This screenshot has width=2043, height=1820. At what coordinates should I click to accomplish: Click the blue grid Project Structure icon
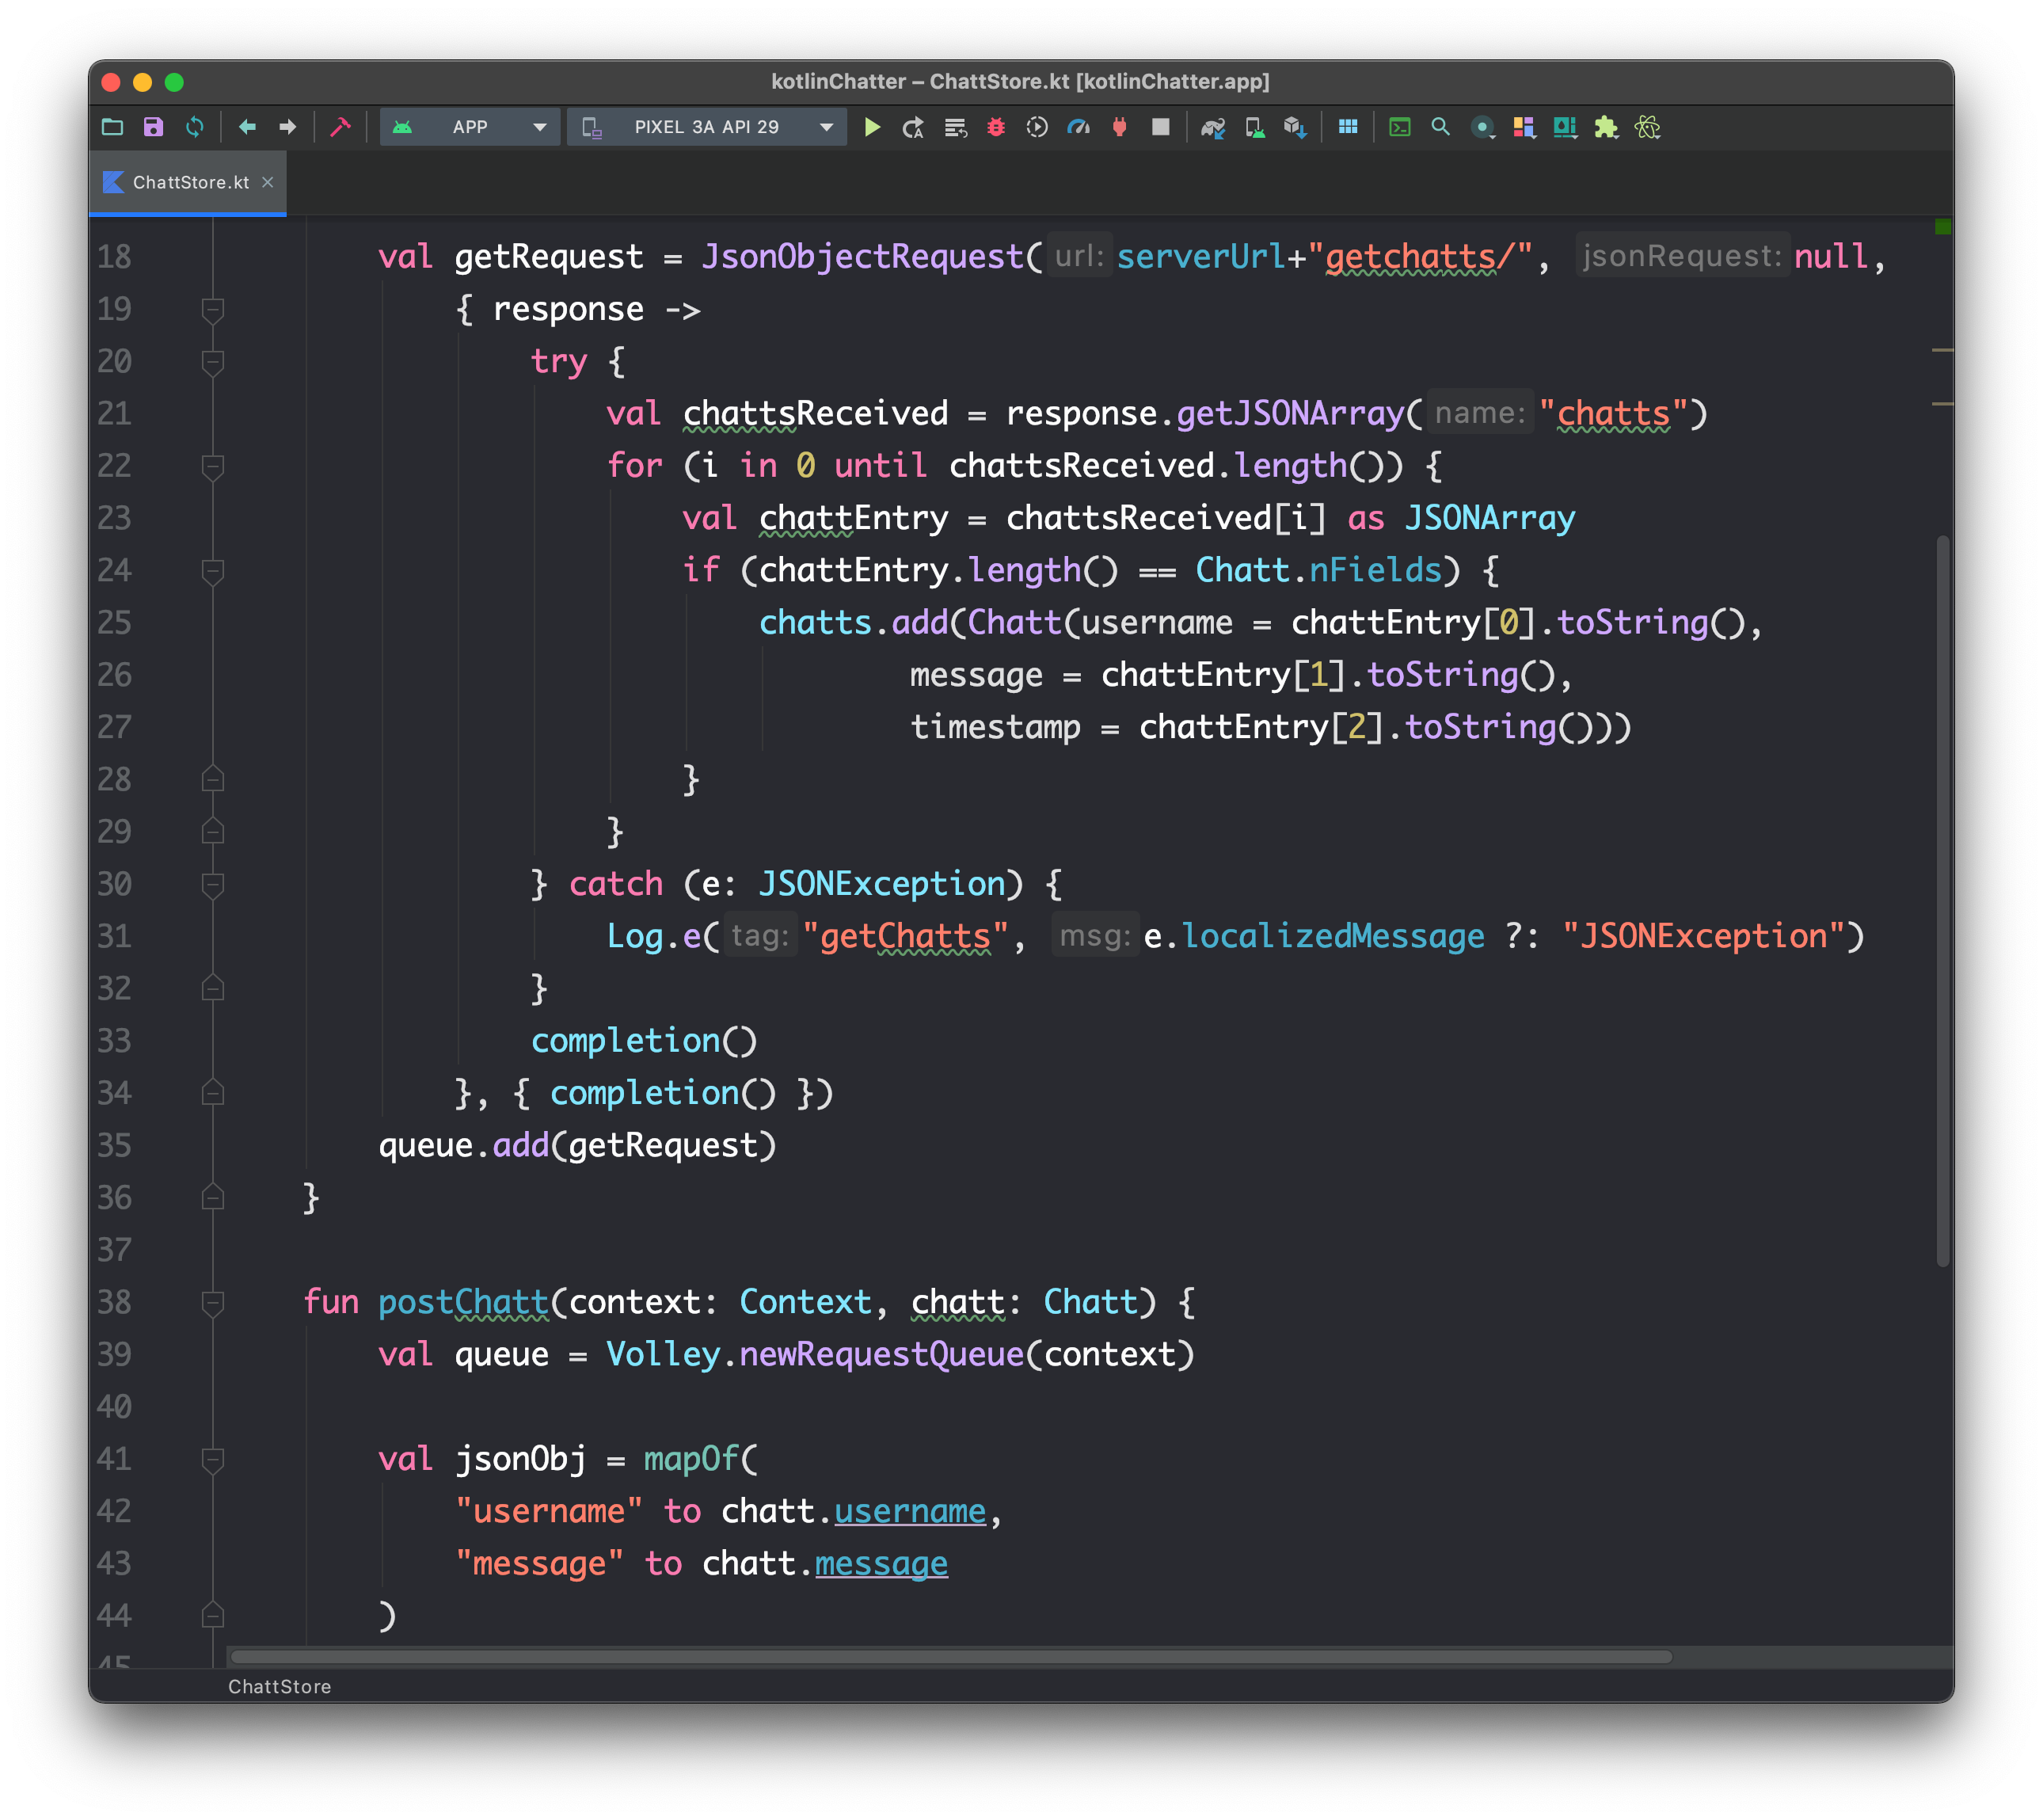tap(1348, 127)
